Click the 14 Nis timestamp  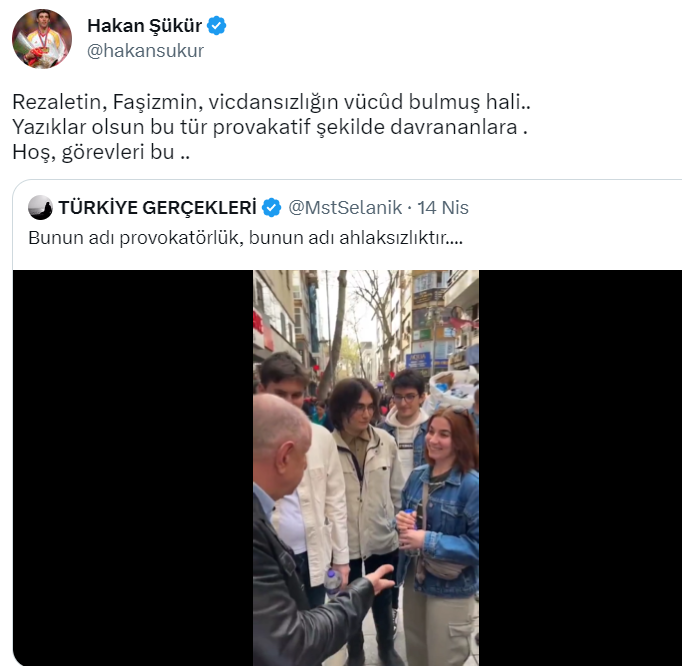pyautogui.click(x=443, y=207)
